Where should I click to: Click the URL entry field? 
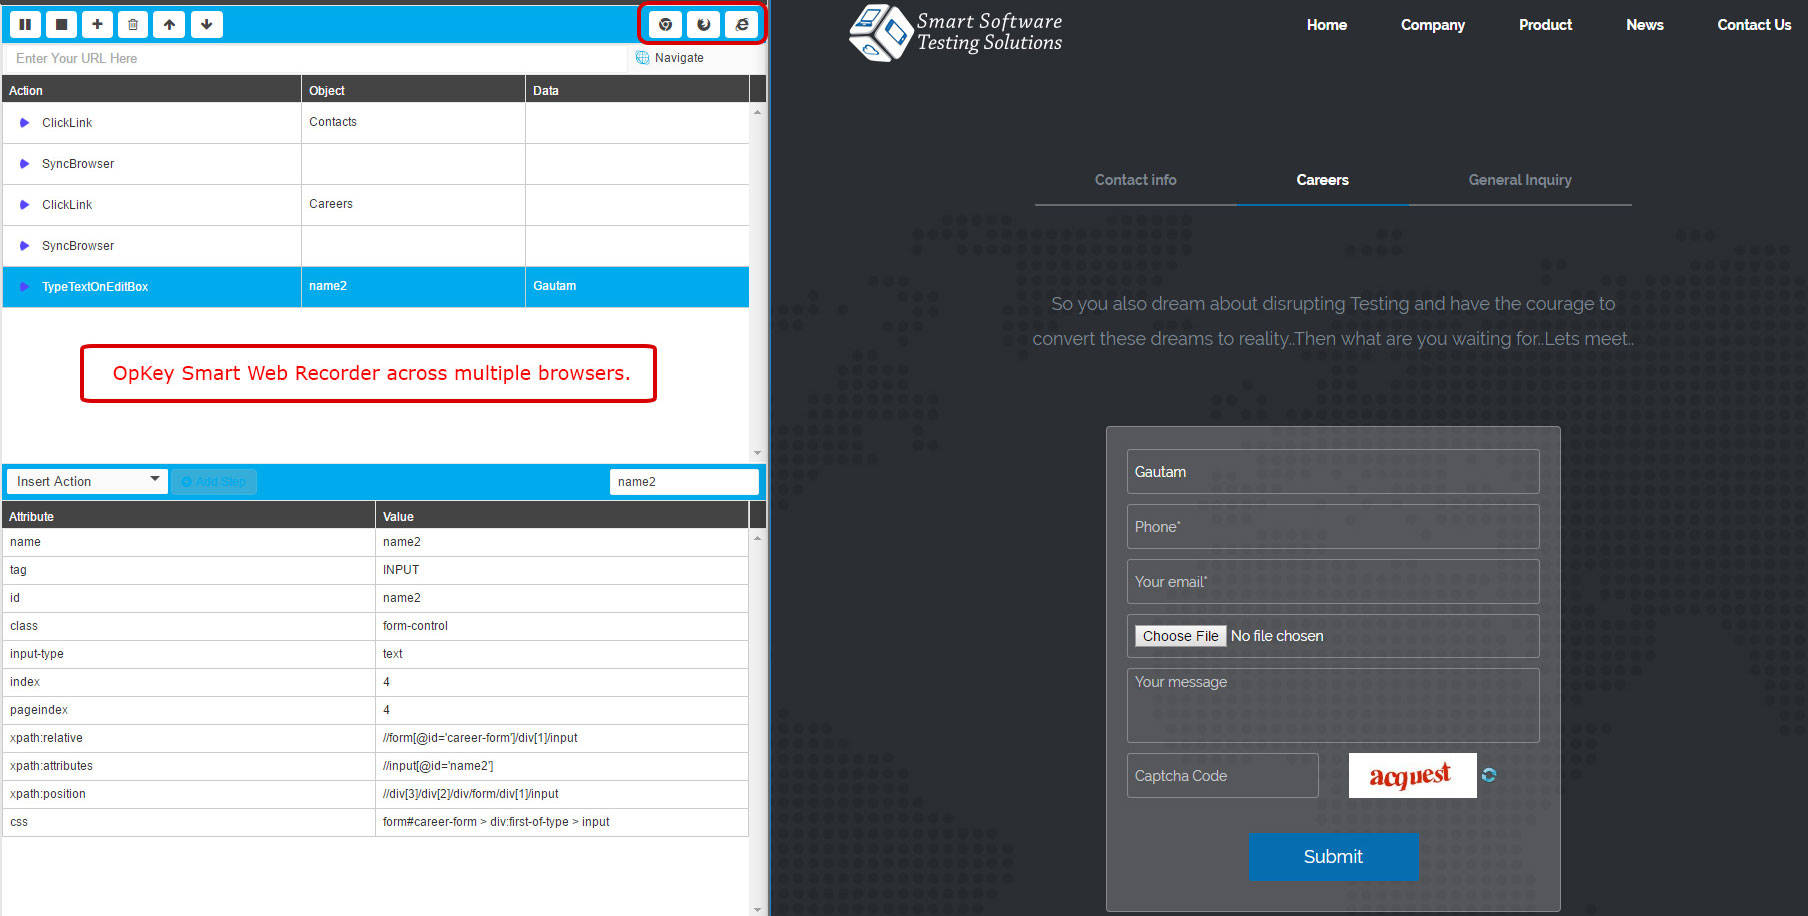click(x=315, y=58)
